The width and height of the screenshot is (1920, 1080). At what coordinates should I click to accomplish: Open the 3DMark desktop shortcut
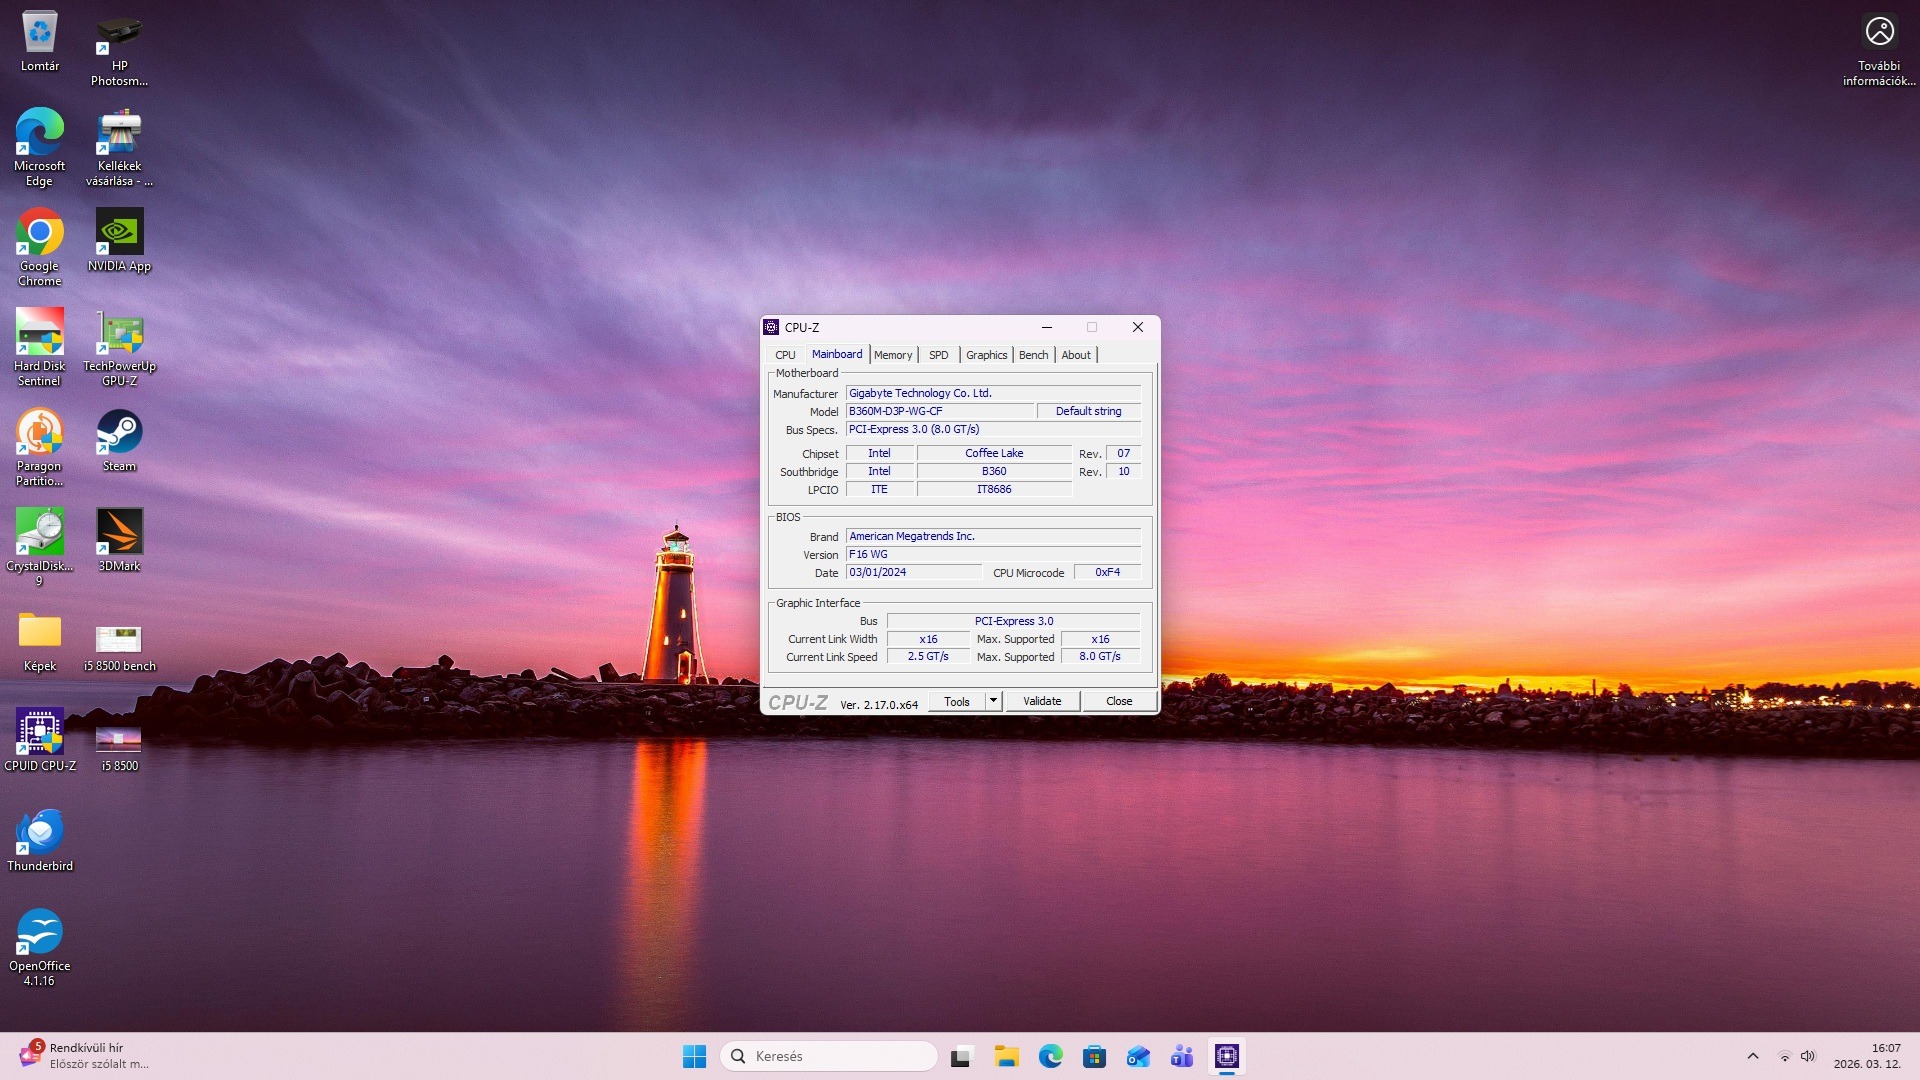point(119,532)
